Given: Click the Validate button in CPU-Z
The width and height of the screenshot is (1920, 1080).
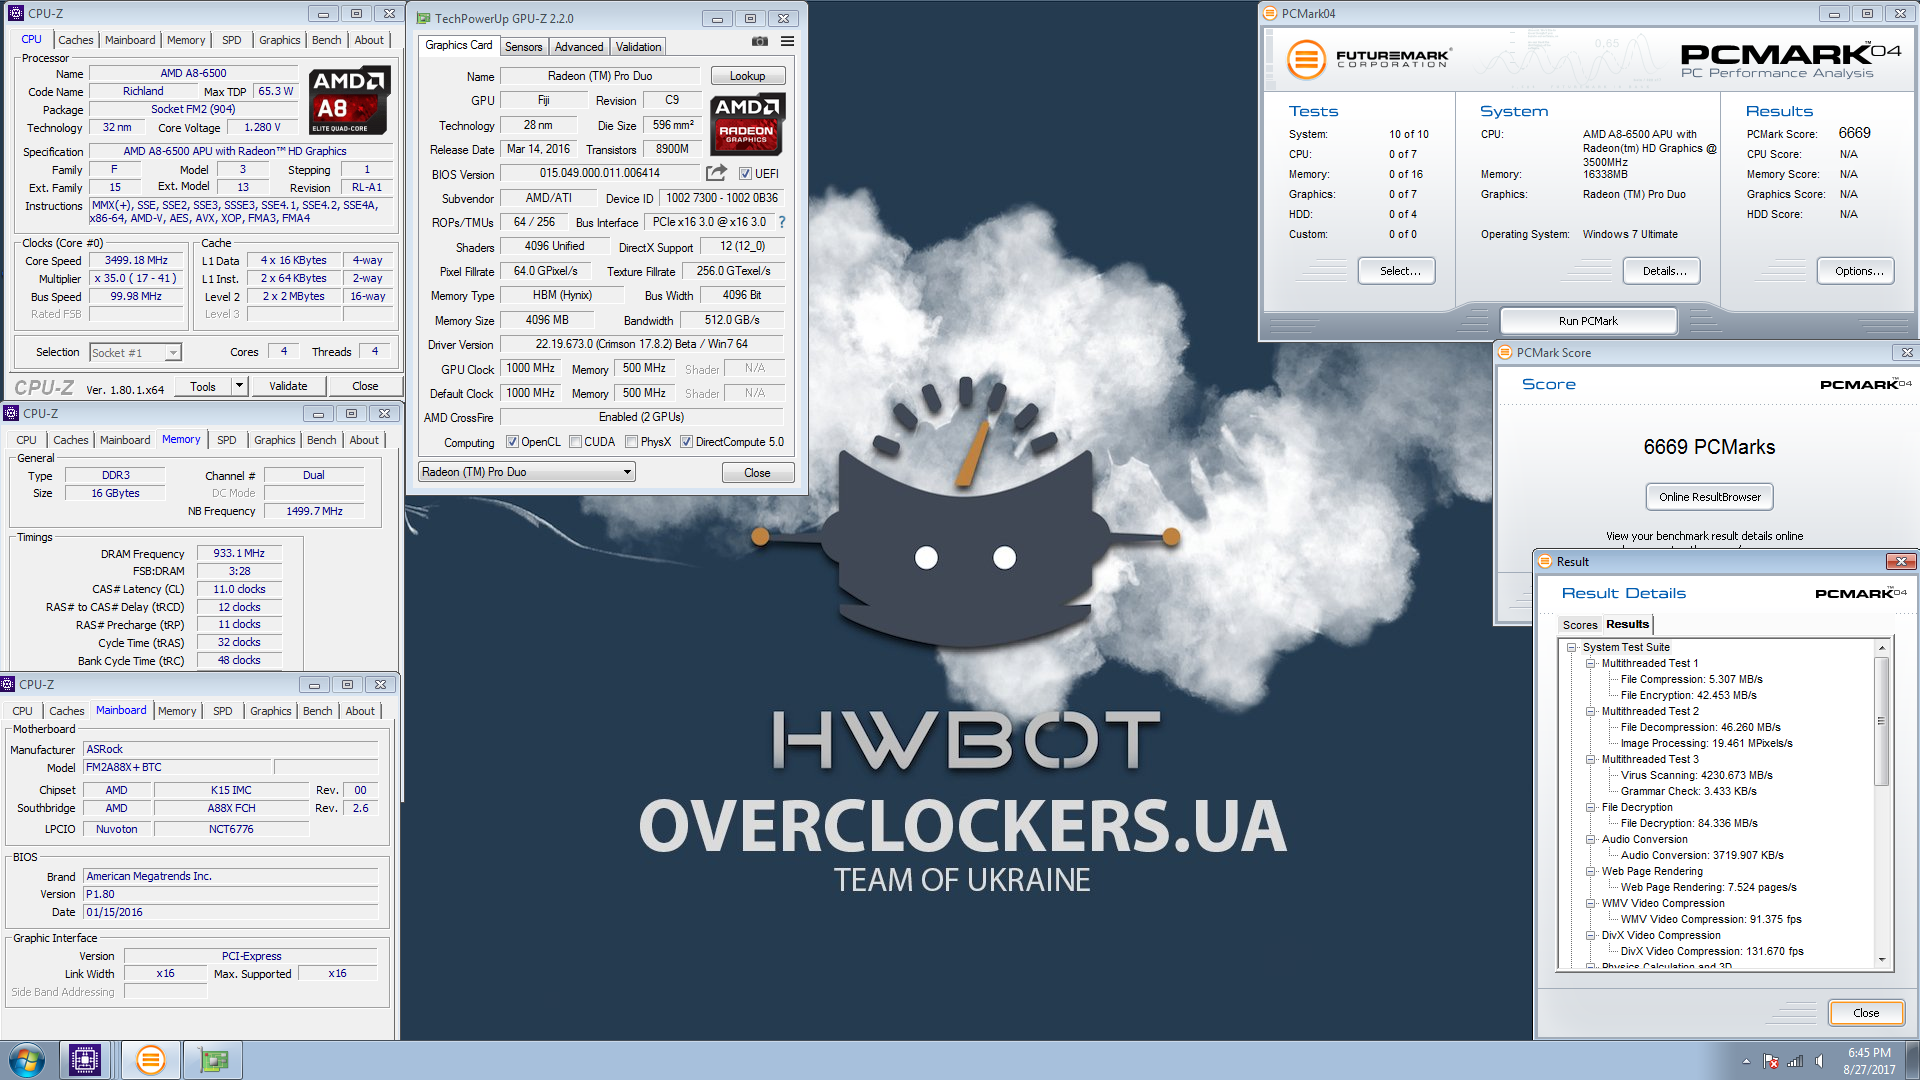Looking at the screenshot, I should pos(288,386).
